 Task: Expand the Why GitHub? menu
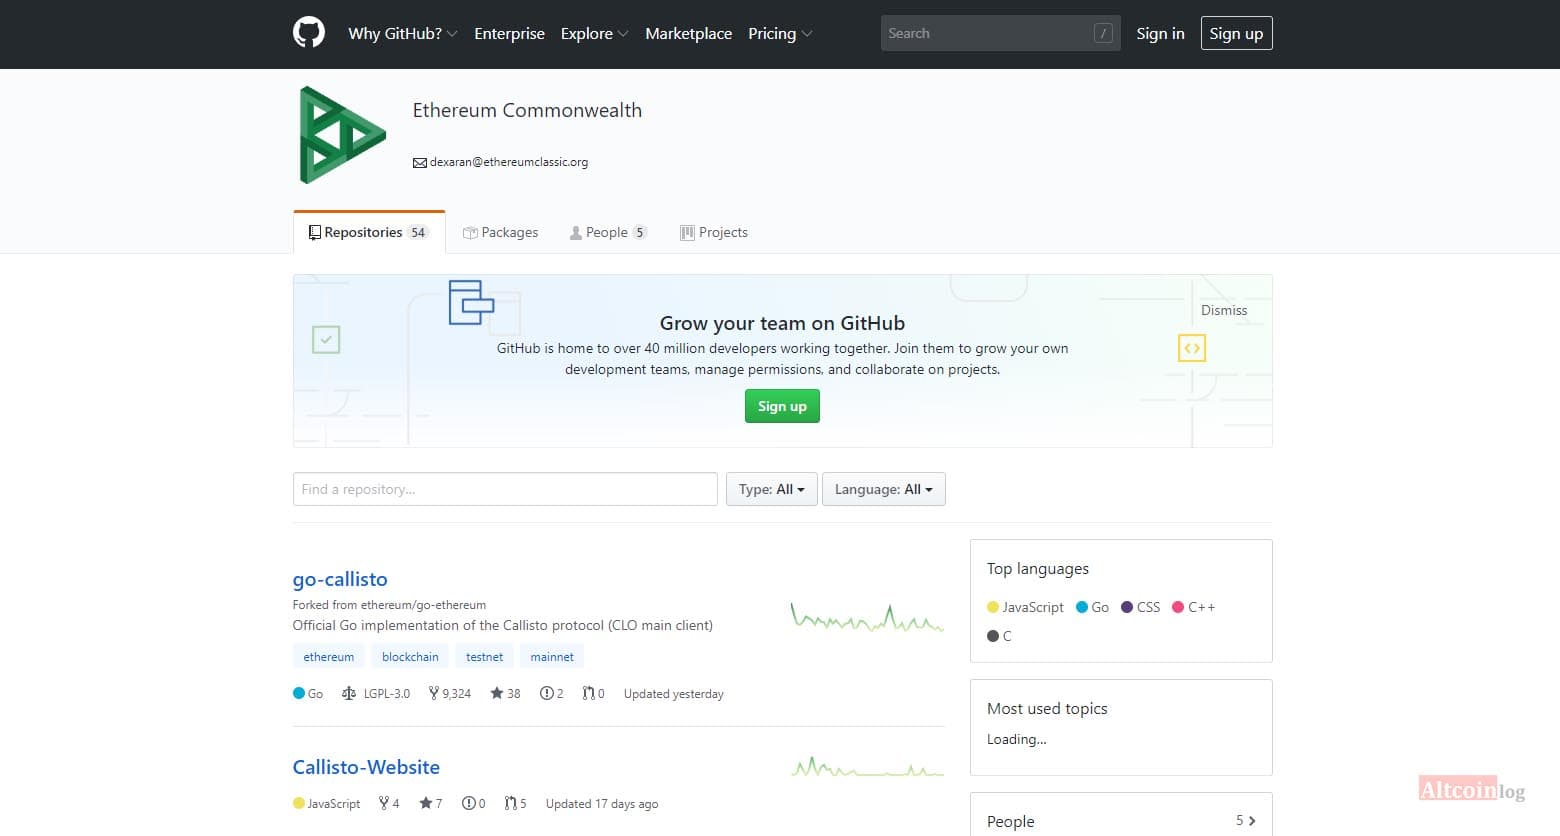point(403,33)
